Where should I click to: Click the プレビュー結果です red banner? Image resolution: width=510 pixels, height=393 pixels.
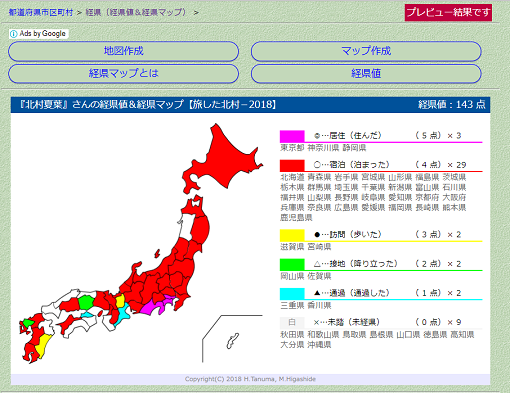point(448,13)
